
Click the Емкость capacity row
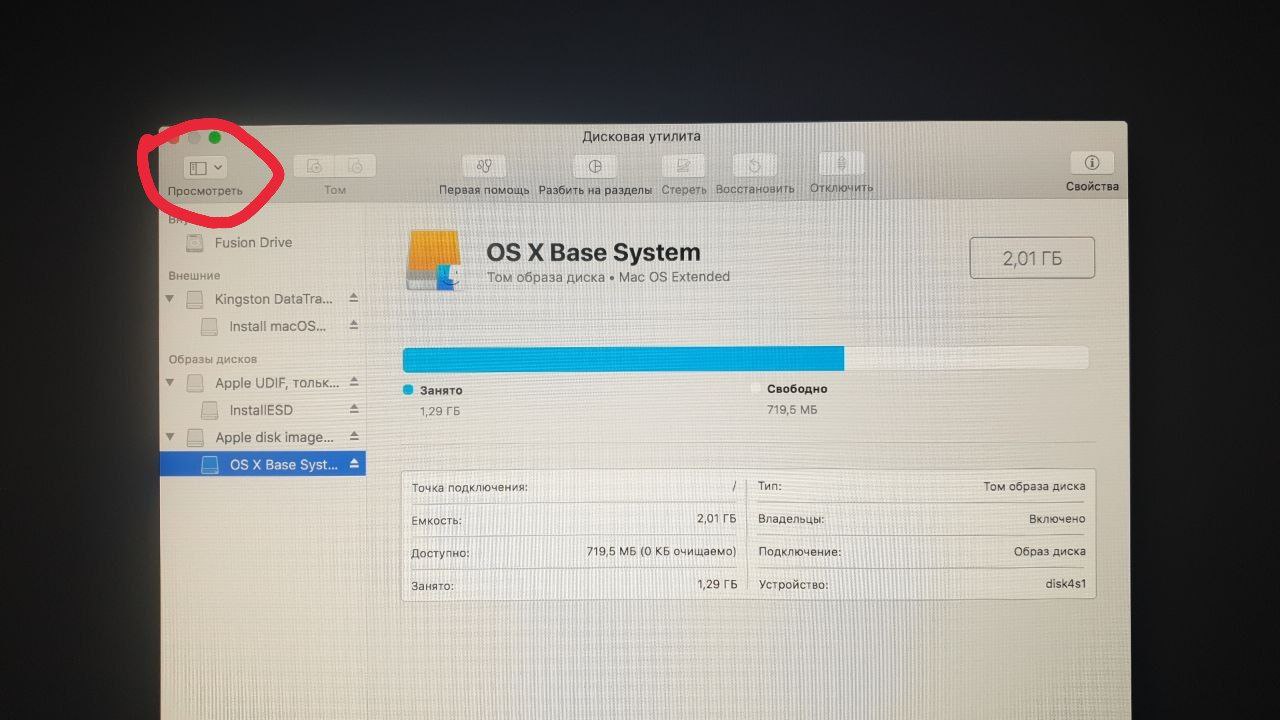pyautogui.click(x=574, y=519)
